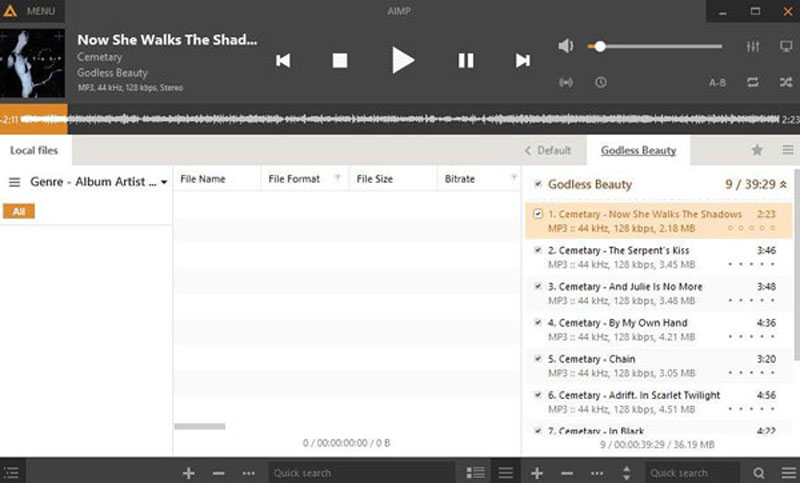Open playlist sorting arrows icon
The image size is (800, 483).
[x=627, y=473]
